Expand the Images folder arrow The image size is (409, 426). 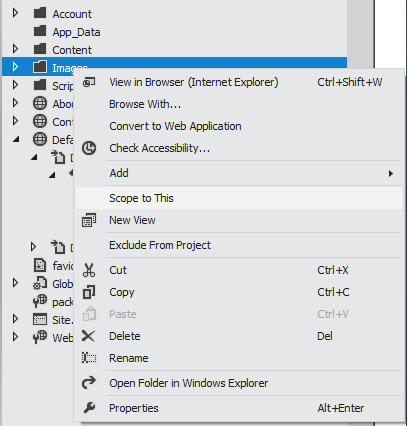[15, 67]
